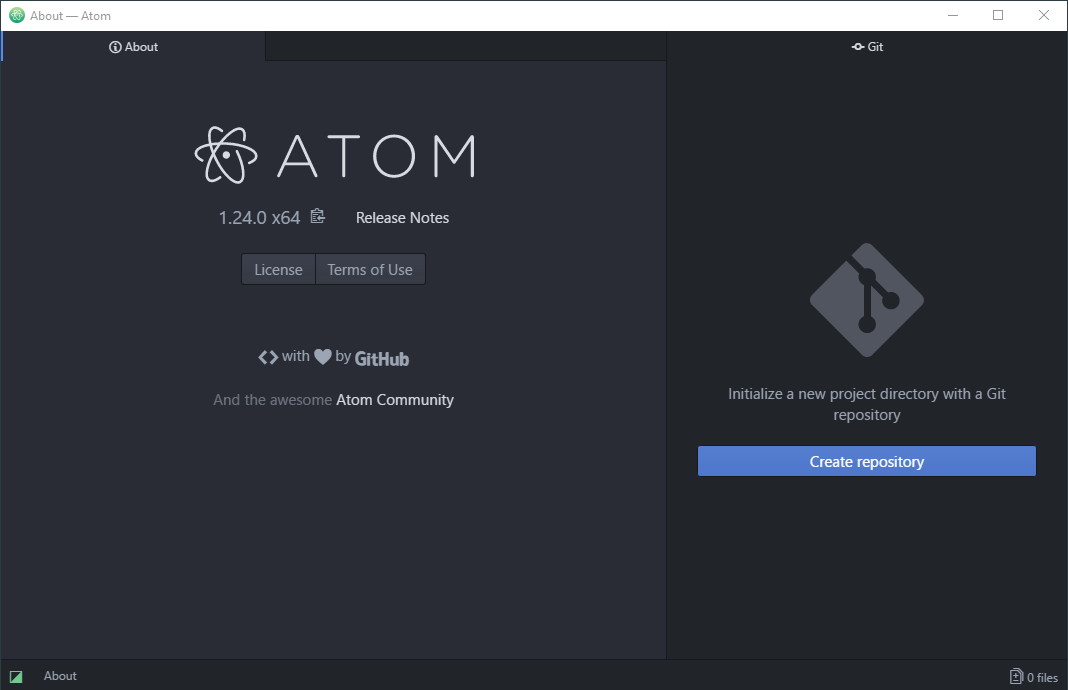The width and height of the screenshot is (1068, 690).
Task: Switch to the About tab
Action: (x=134, y=46)
